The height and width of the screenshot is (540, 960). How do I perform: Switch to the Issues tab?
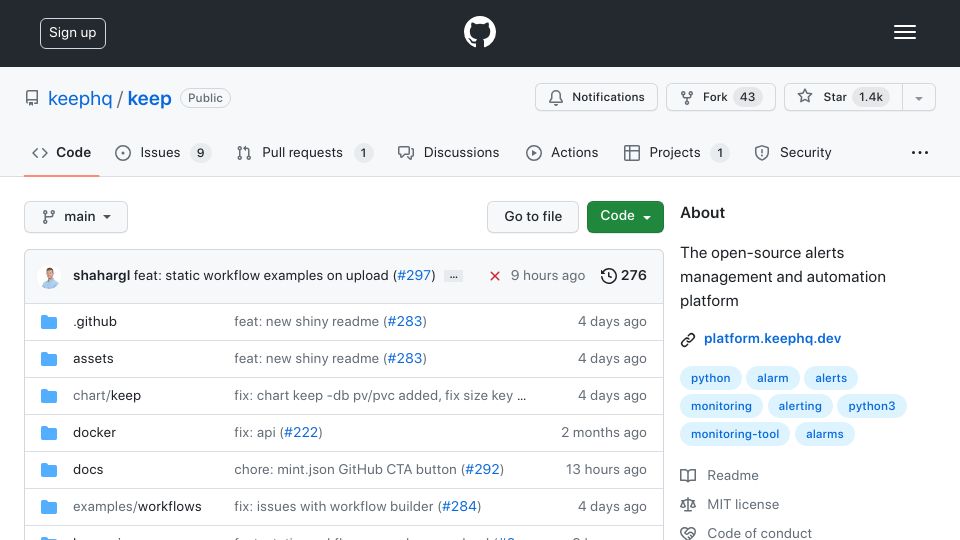point(163,152)
